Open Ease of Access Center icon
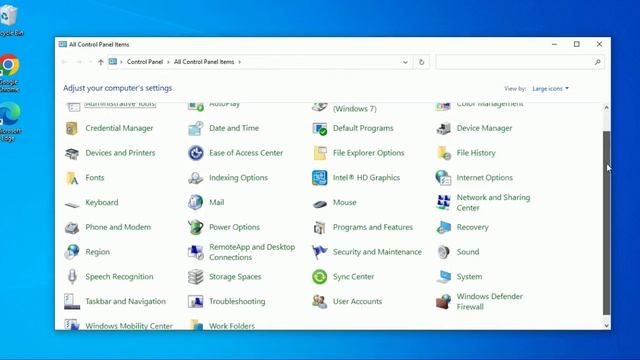Image resolution: width=640 pixels, height=360 pixels. tap(196, 153)
